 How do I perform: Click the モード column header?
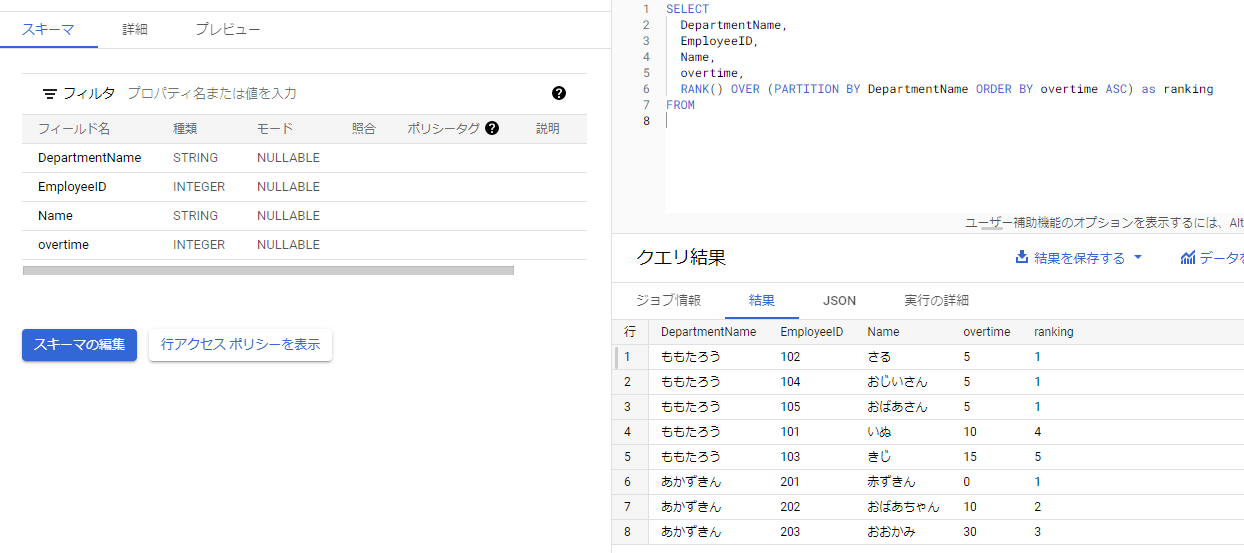click(x=275, y=129)
